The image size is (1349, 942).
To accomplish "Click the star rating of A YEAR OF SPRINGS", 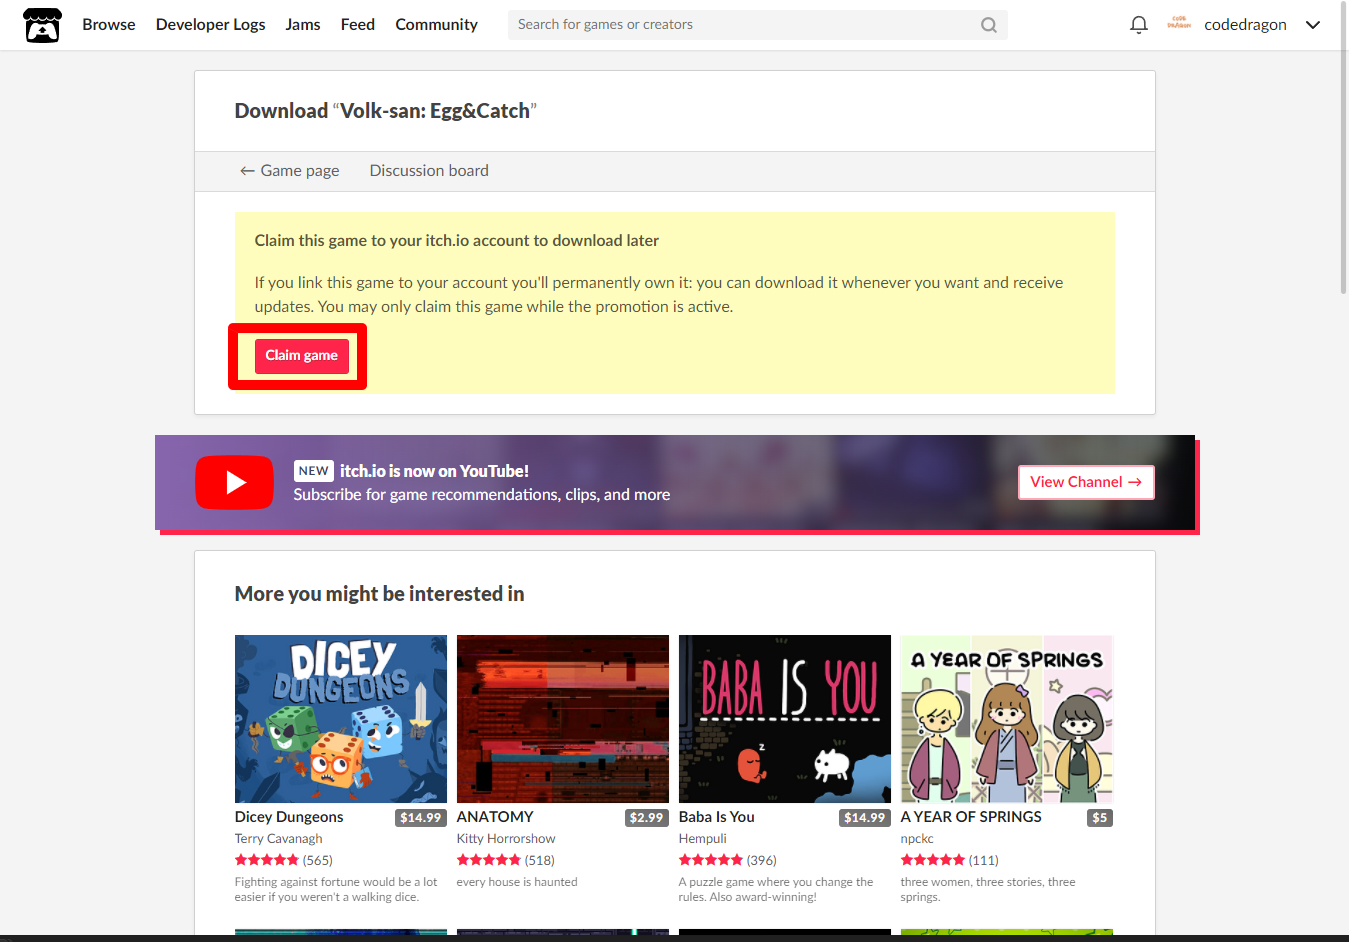I will coord(933,860).
